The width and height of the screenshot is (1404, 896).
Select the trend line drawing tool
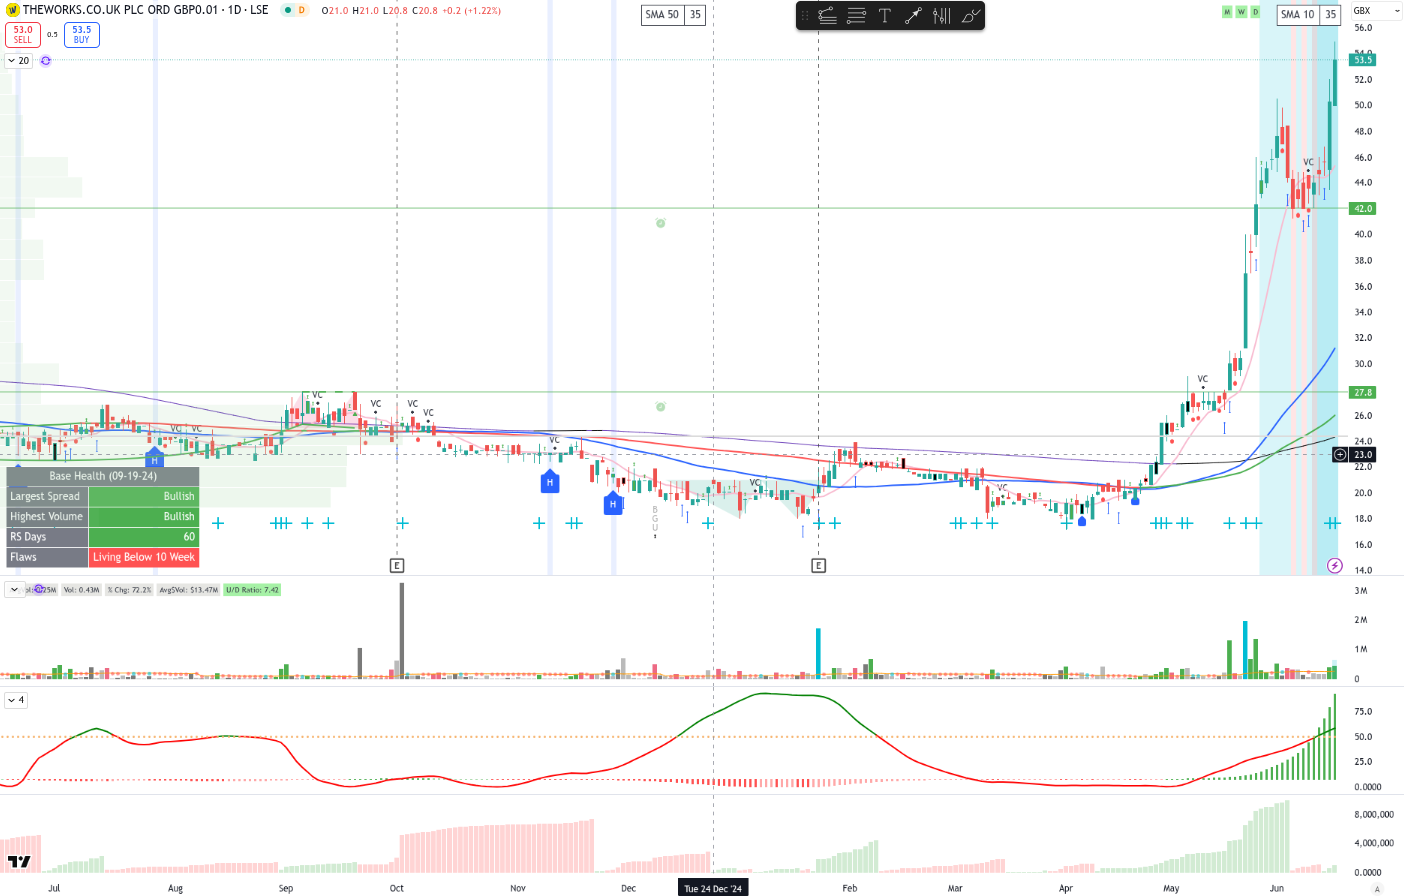827,16
